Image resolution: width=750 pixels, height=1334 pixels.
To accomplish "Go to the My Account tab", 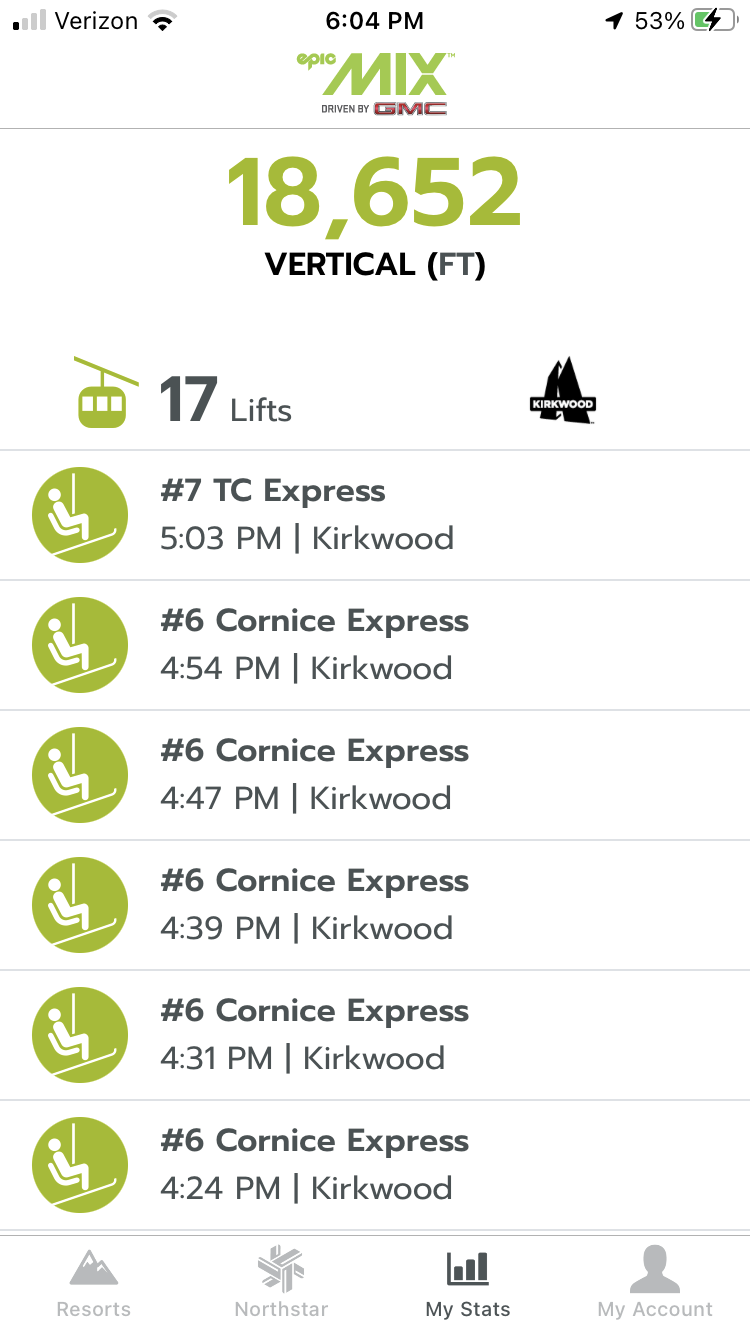I will [x=655, y=1284].
